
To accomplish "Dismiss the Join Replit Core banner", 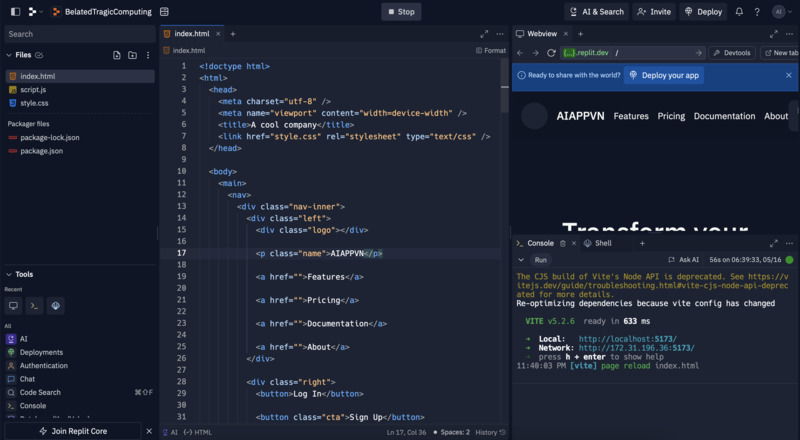I will coord(149,431).
